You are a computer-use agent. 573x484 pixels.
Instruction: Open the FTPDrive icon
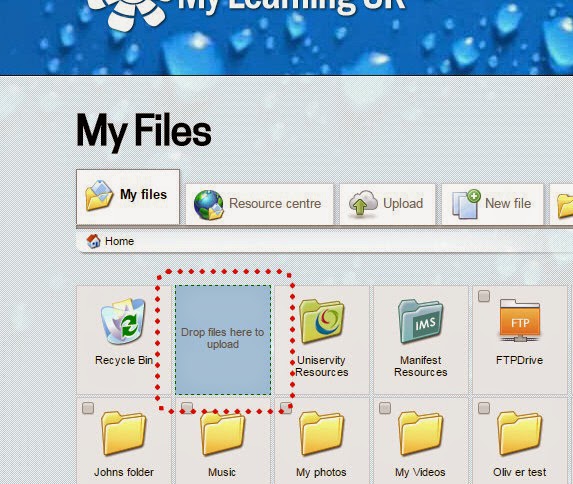tap(520, 321)
